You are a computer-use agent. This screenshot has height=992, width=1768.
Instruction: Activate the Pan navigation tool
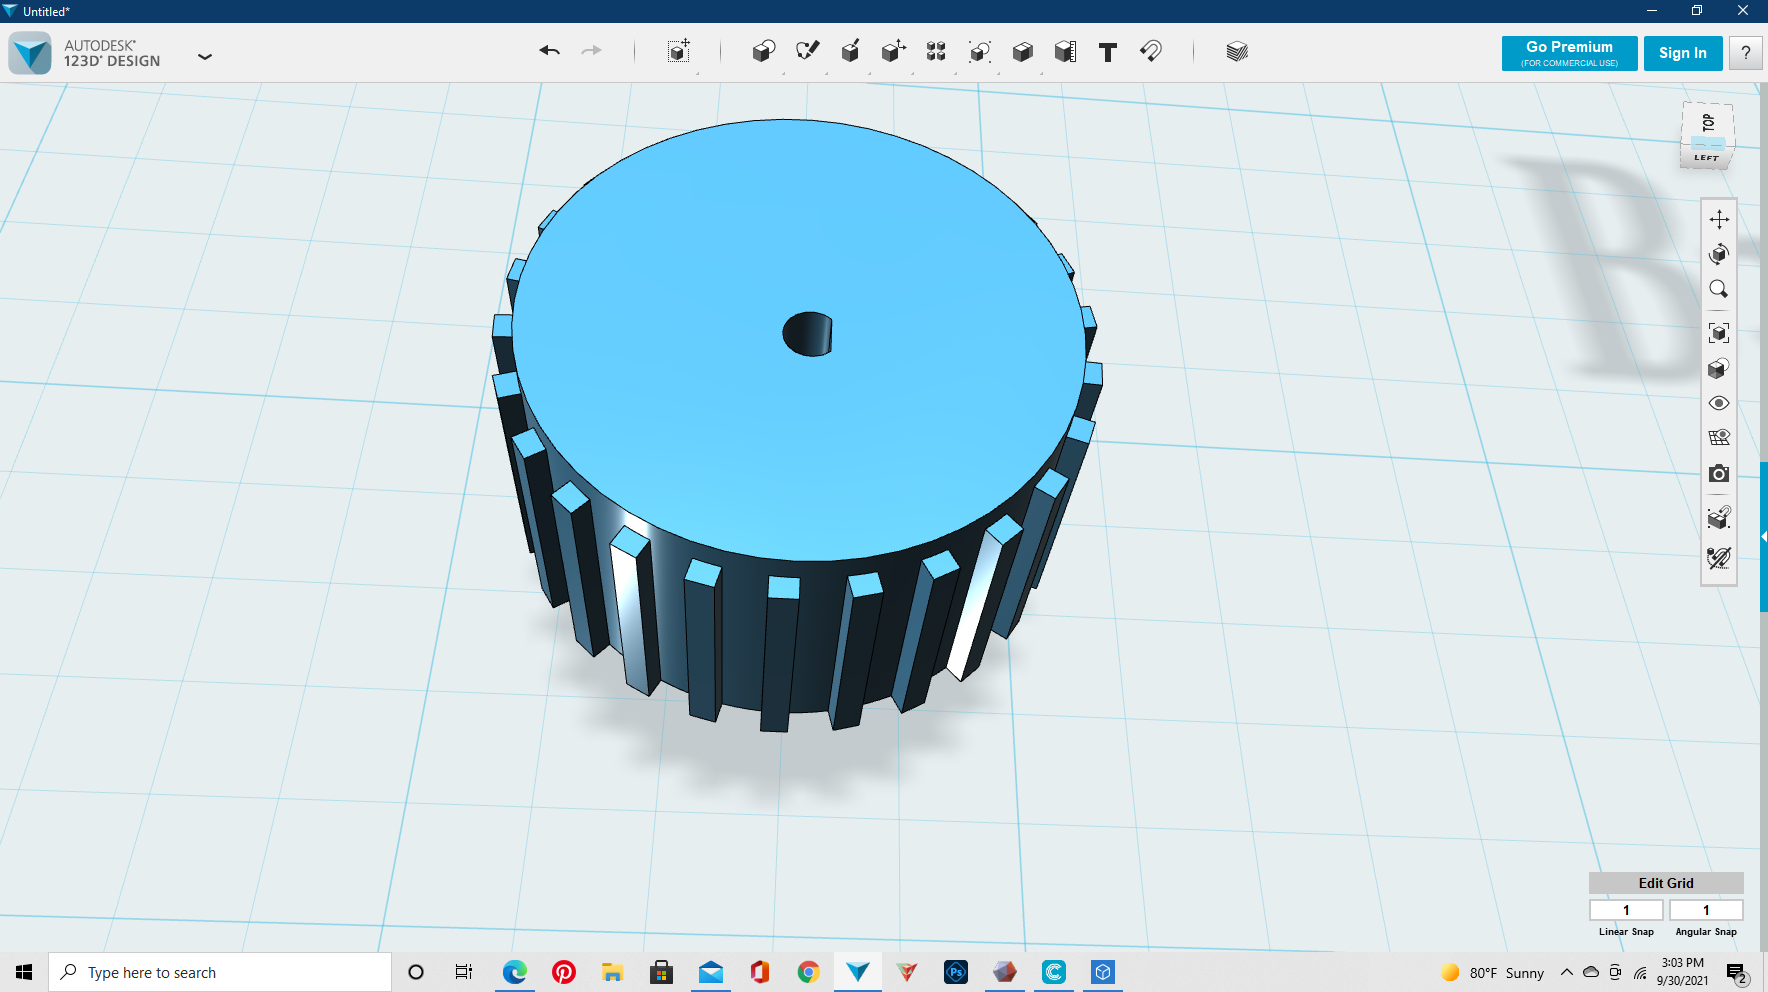coord(1719,219)
